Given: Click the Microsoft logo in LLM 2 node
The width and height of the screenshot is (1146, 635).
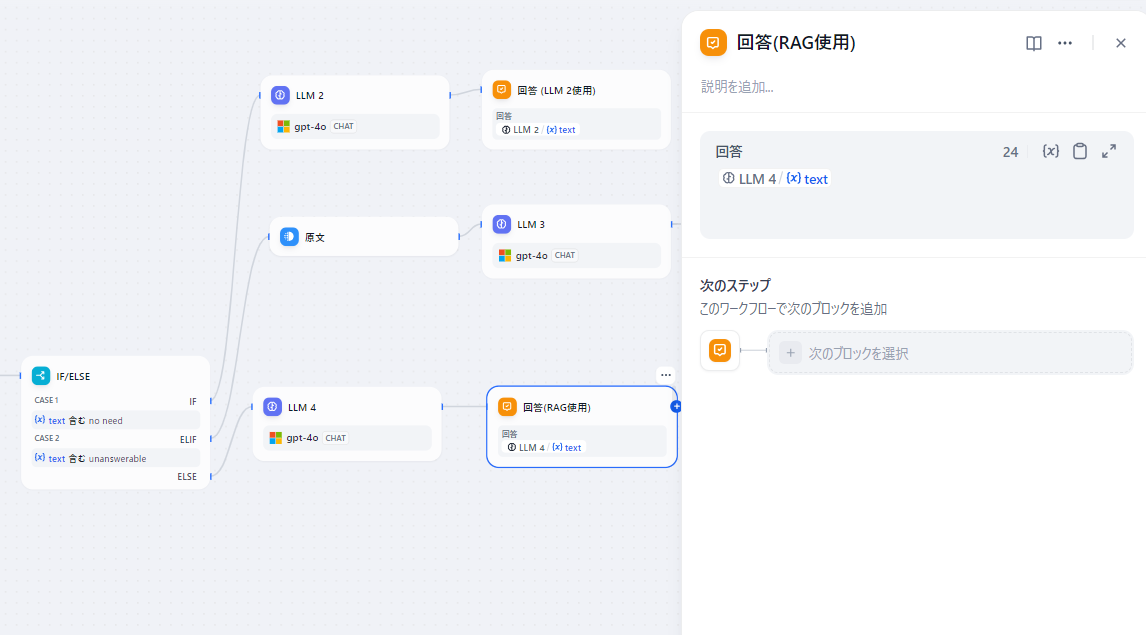Looking at the screenshot, I should coord(284,126).
